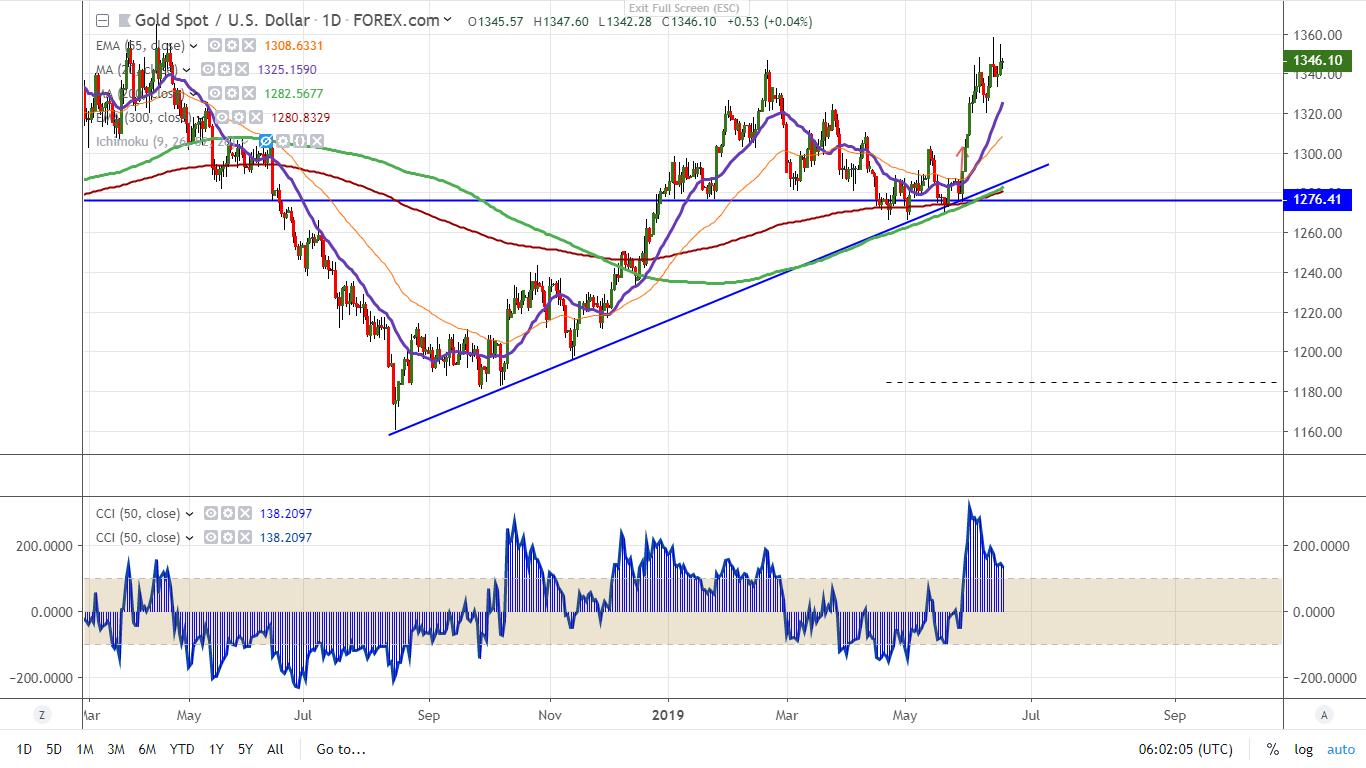
Task: Open settings for EMA (300, close)
Action: point(237,118)
